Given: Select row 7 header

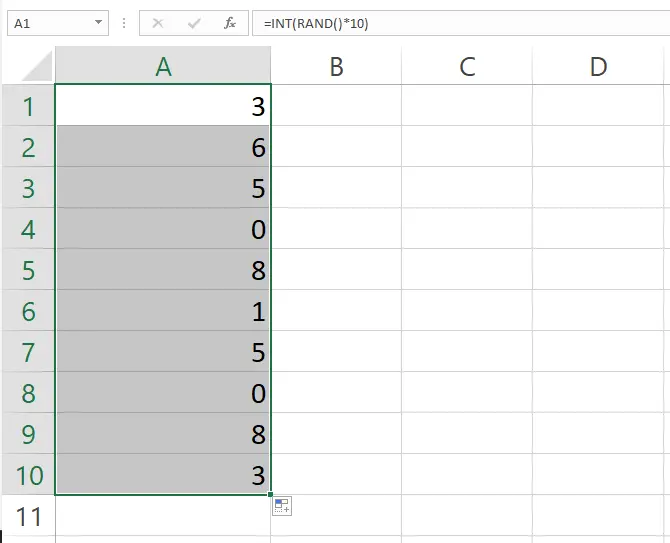Looking at the screenshot, I should pyautogui.click(x=28, y=352).
